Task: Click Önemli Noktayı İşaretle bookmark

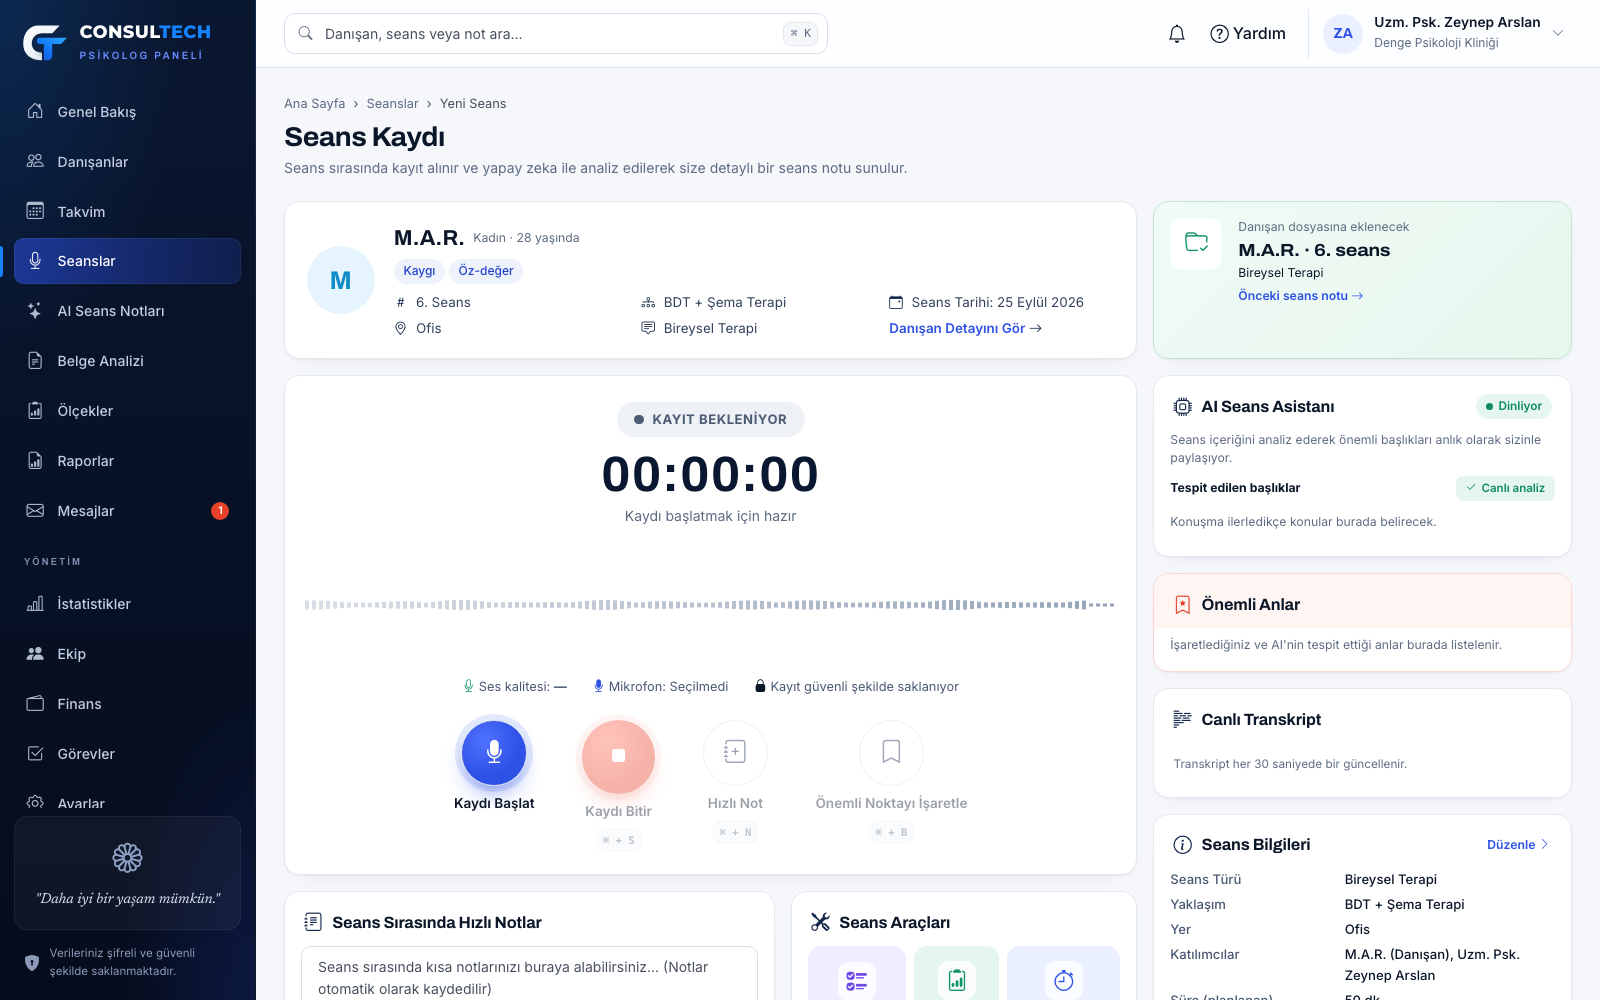Action: (x=891, y=752)
